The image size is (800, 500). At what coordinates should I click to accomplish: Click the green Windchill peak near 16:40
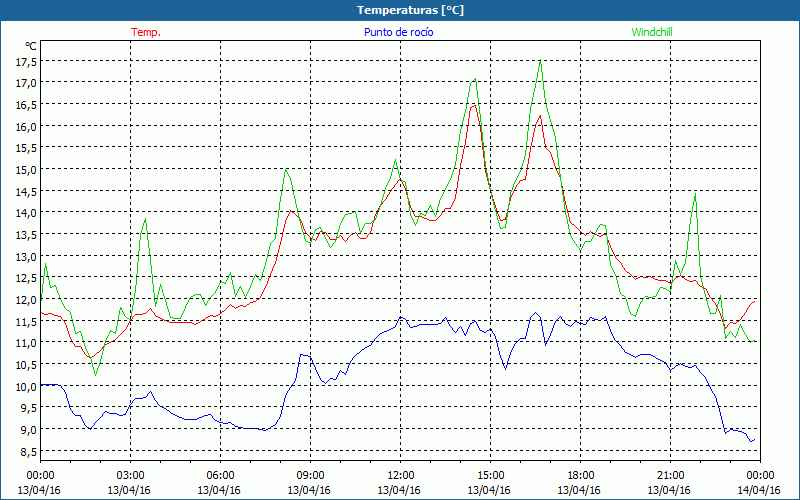540,61
